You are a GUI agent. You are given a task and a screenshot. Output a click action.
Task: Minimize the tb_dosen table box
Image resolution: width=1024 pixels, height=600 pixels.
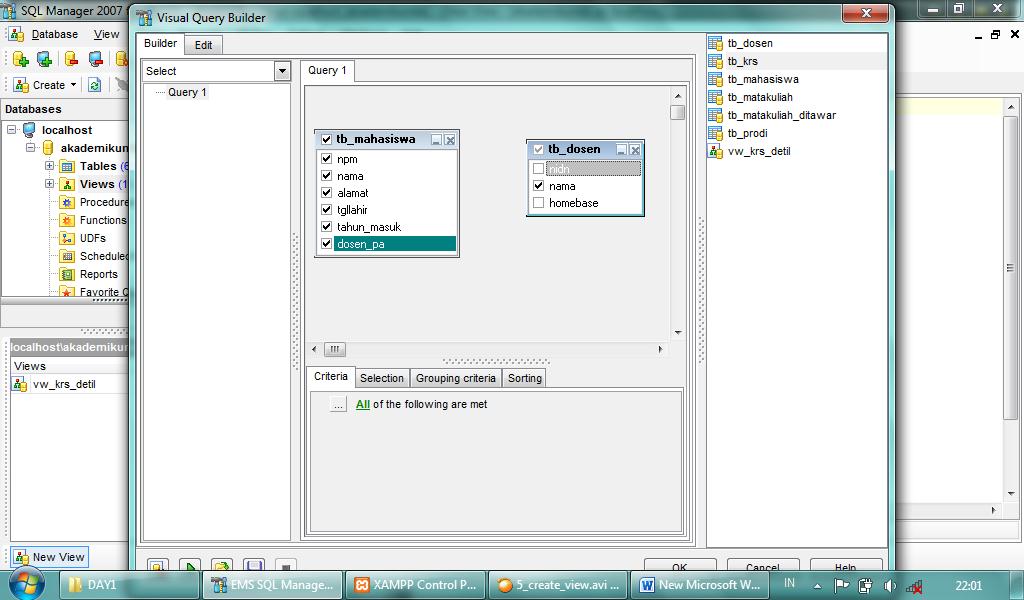point(621,150)
